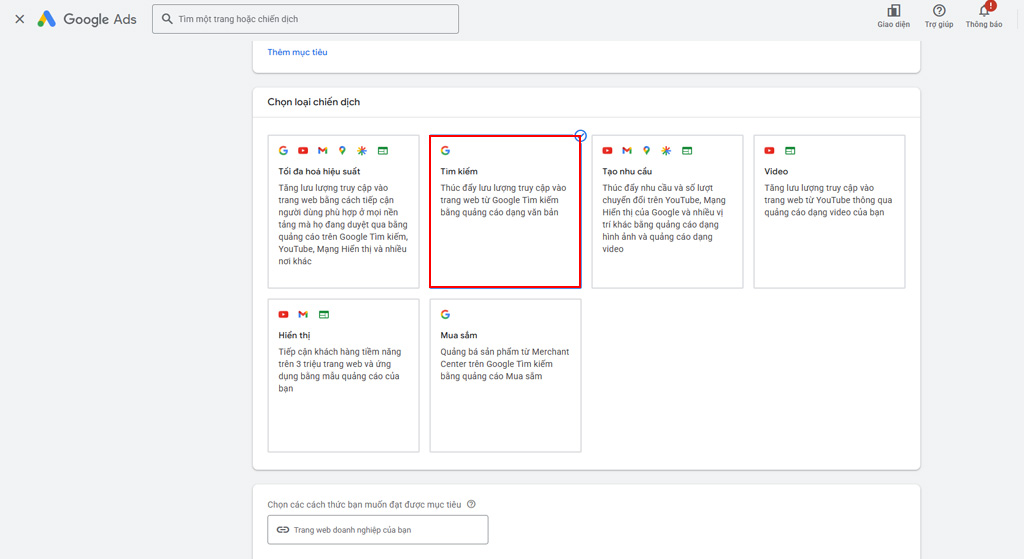This screenshot has height=559, width=1024.
Task: Click Gmail icon in Tối đa hoá hiệu suất card
Action: [323, 151]
